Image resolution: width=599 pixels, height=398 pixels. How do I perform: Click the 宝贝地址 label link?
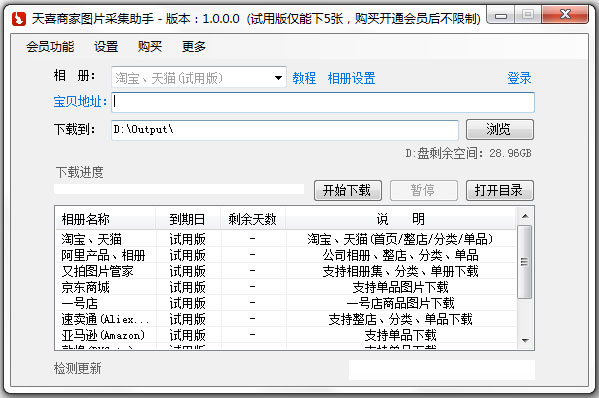[x=80, y=101]
